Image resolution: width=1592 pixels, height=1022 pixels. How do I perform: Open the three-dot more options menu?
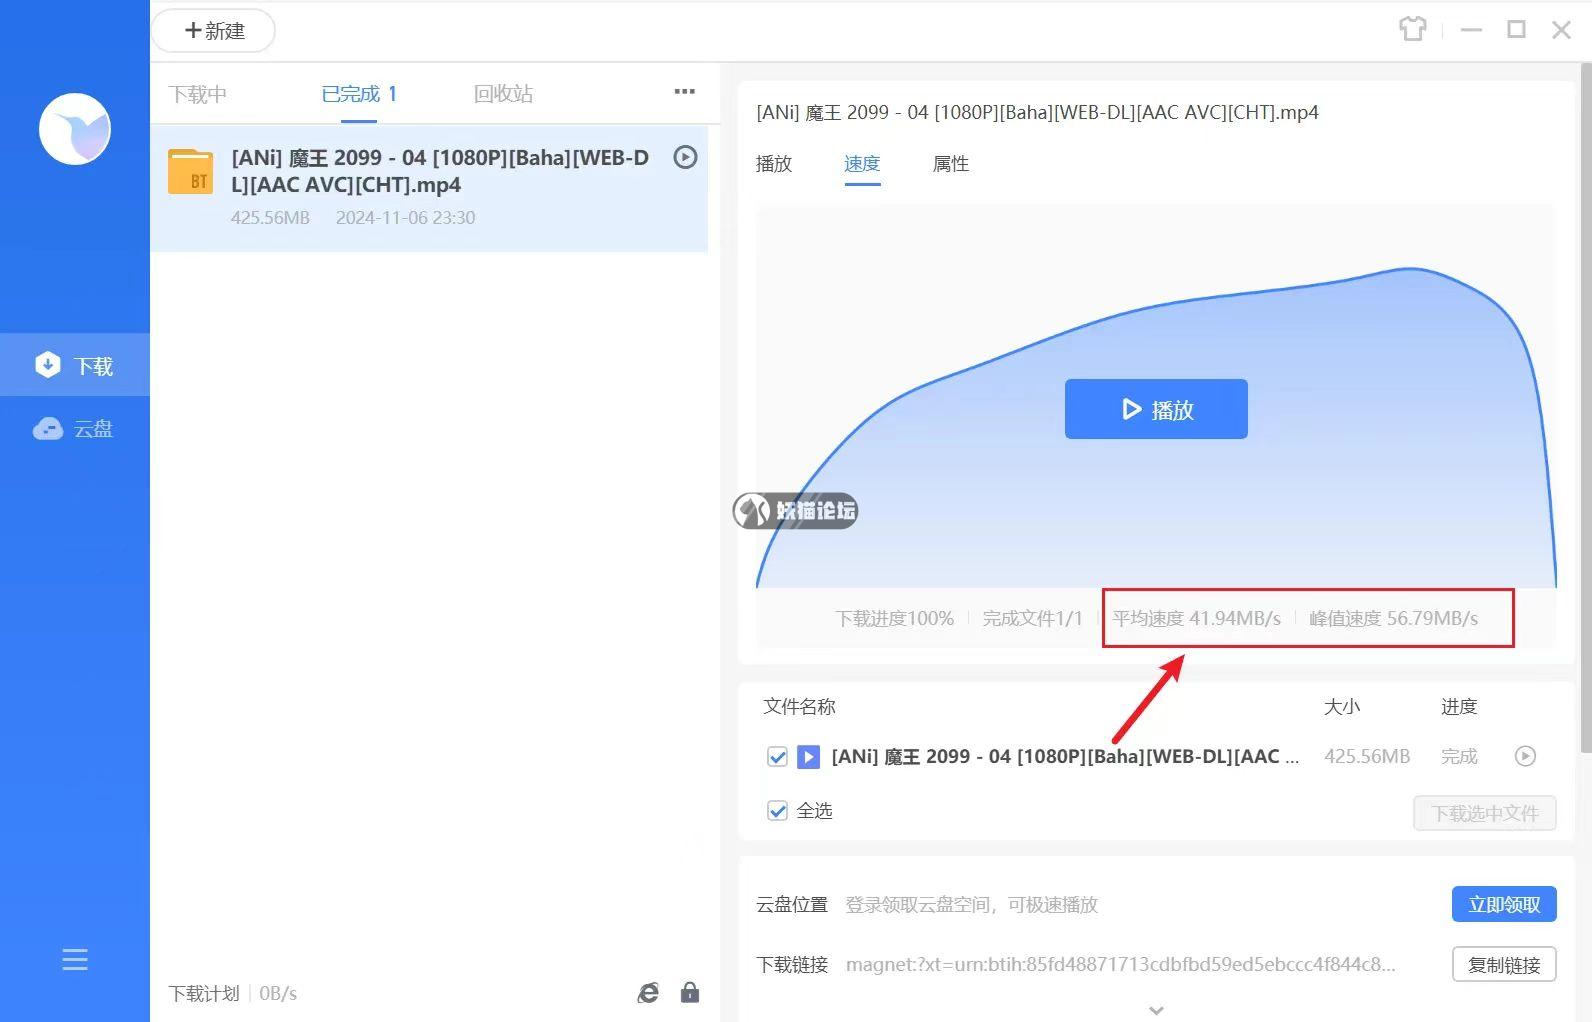(x=684, y=91)
